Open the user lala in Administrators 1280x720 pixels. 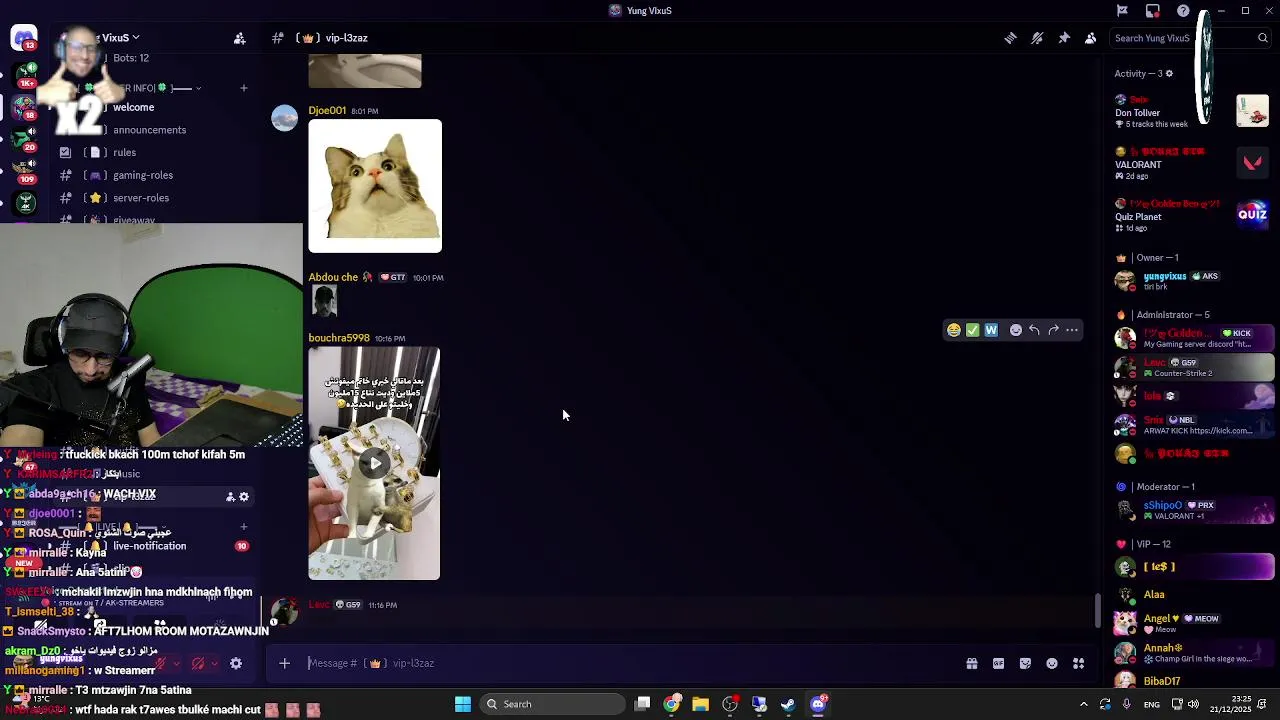click(x=1192, y=396)
